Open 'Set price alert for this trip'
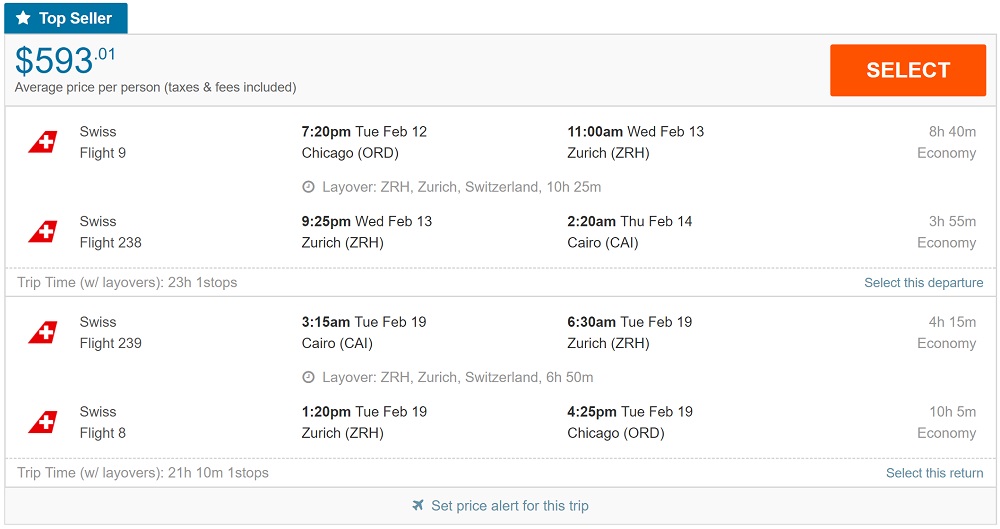 [509, 506]
